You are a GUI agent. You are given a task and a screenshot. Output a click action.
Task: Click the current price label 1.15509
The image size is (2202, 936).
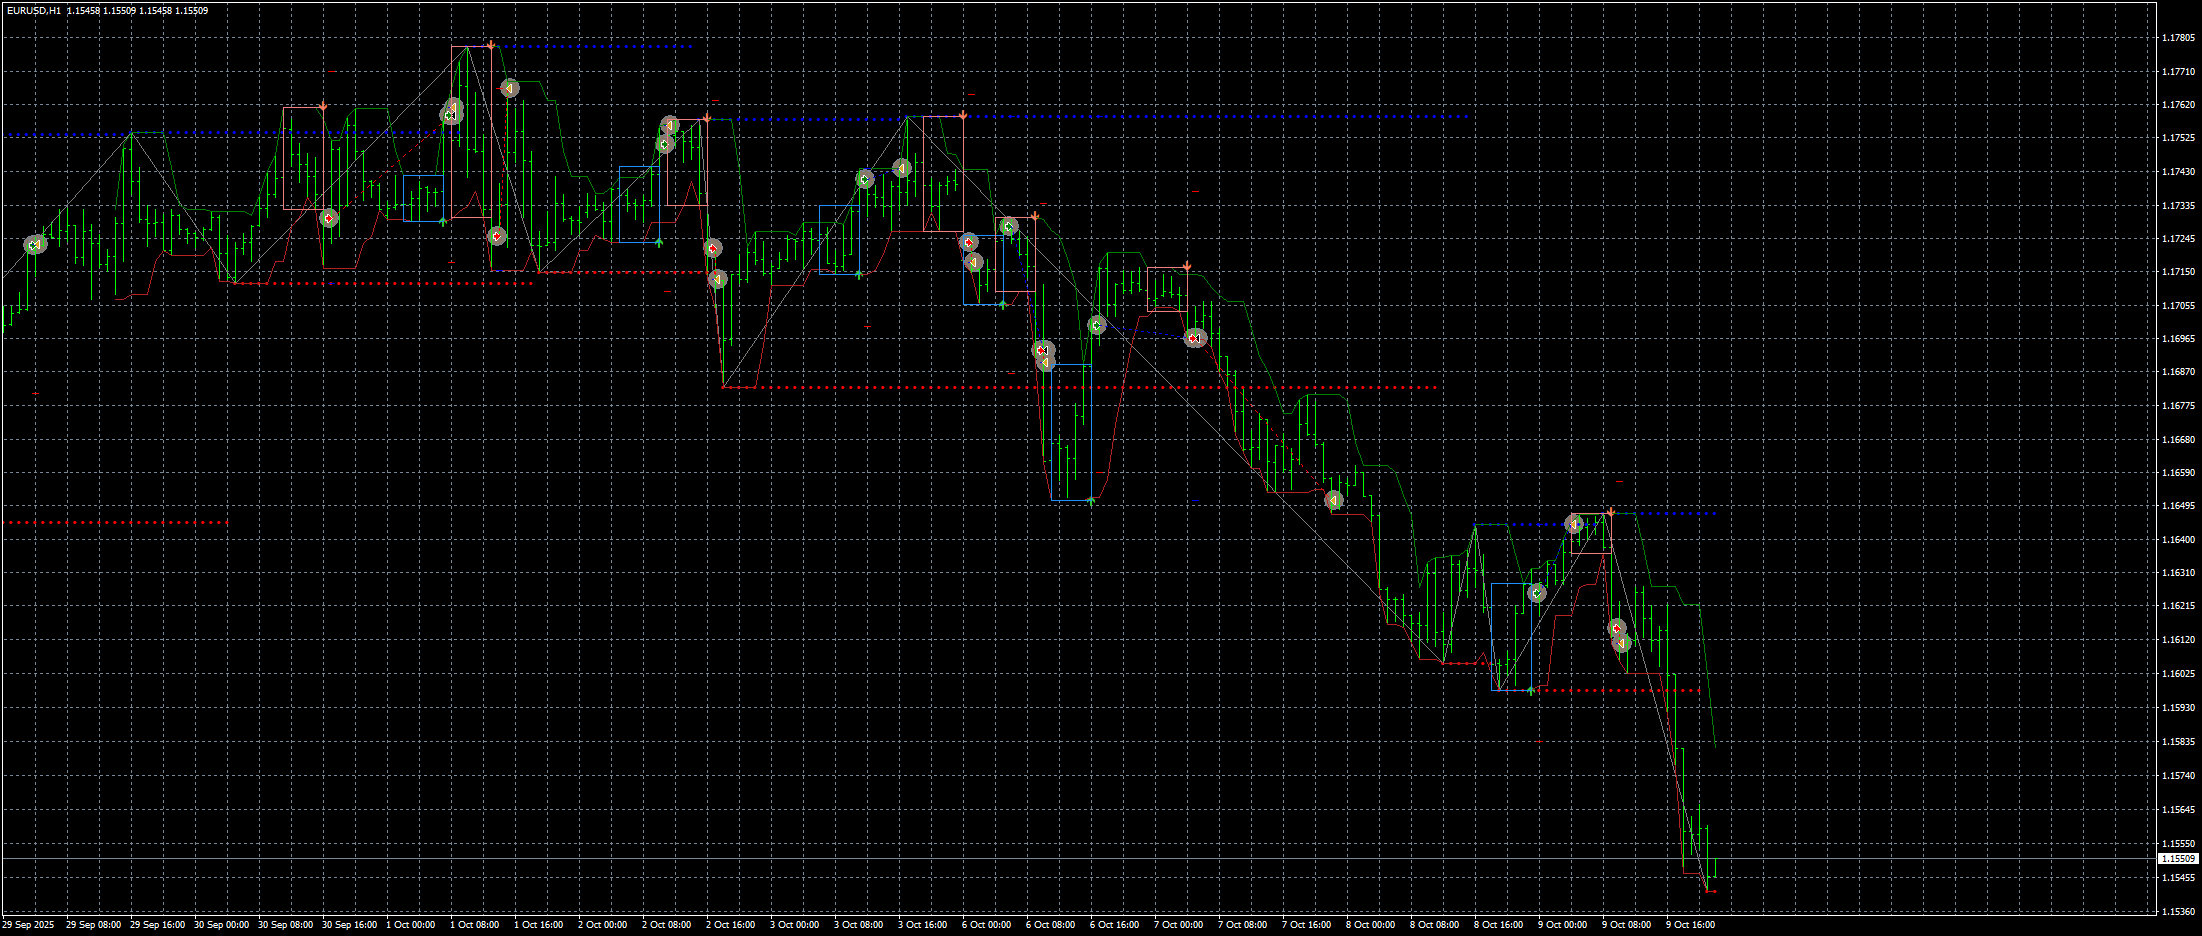click(2177, 858)
